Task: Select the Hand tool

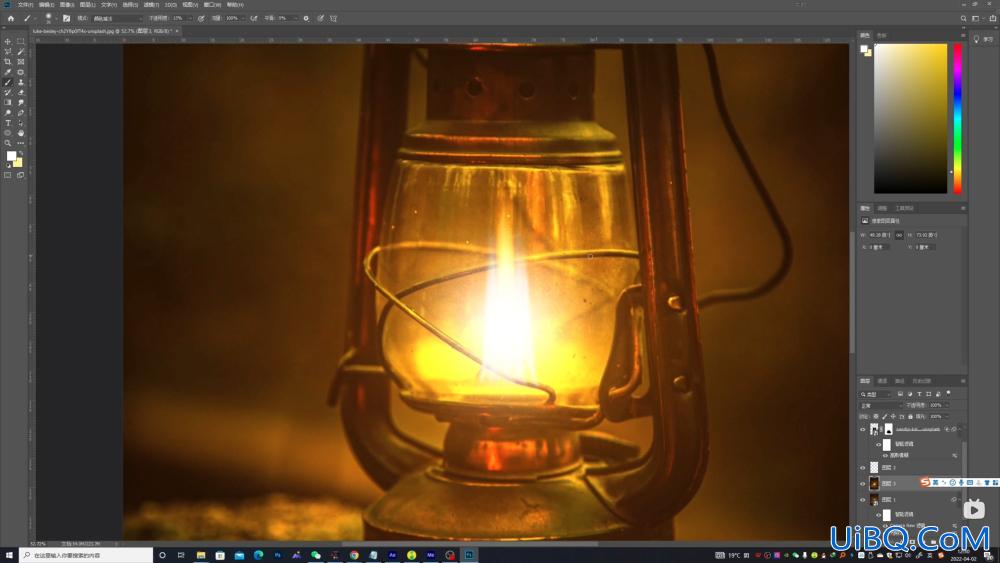Action: (20, 133)
